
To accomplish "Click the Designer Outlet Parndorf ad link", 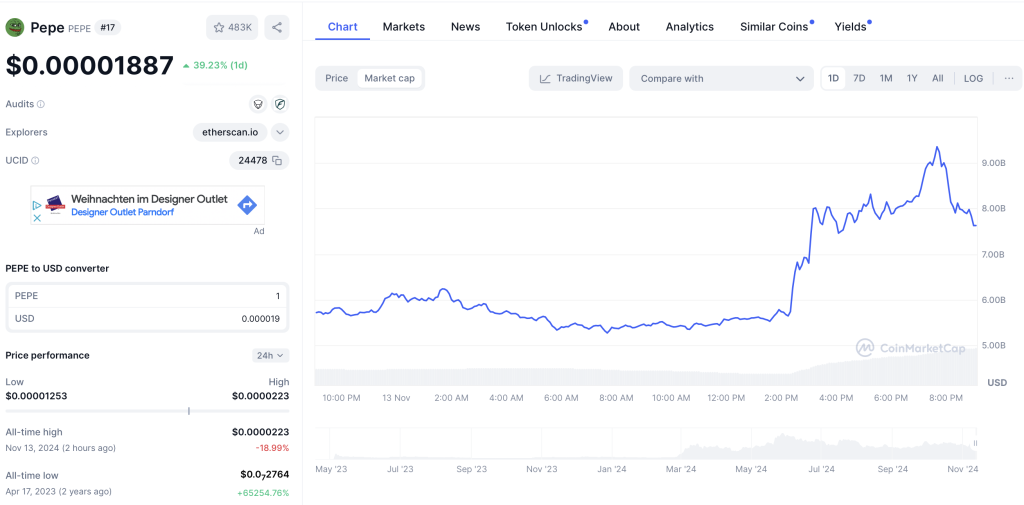I will 122,212.
